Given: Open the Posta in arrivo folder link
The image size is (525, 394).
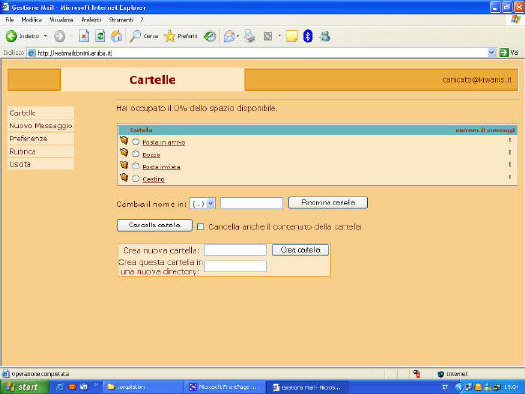Looking at the screenshot, I should point(164,143).
